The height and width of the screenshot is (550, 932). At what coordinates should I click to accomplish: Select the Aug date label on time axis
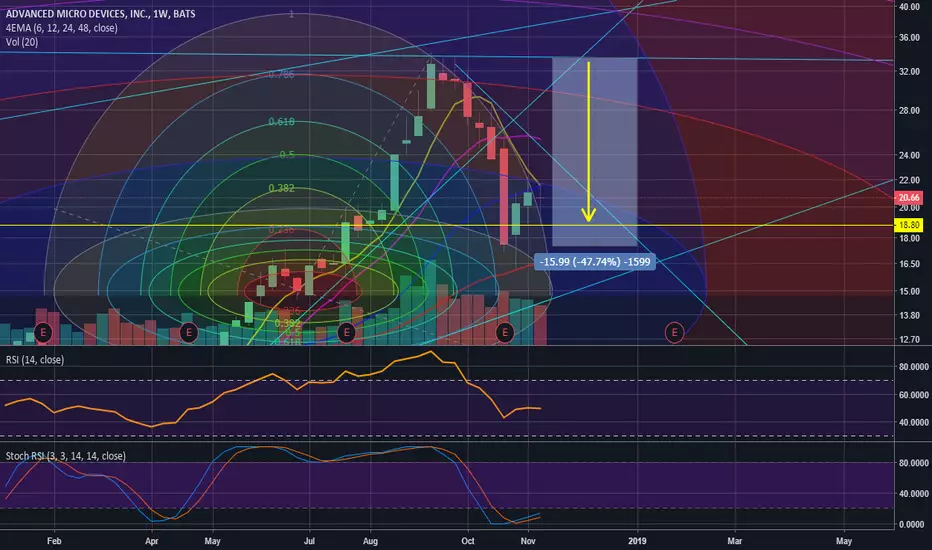click(370, 541)
